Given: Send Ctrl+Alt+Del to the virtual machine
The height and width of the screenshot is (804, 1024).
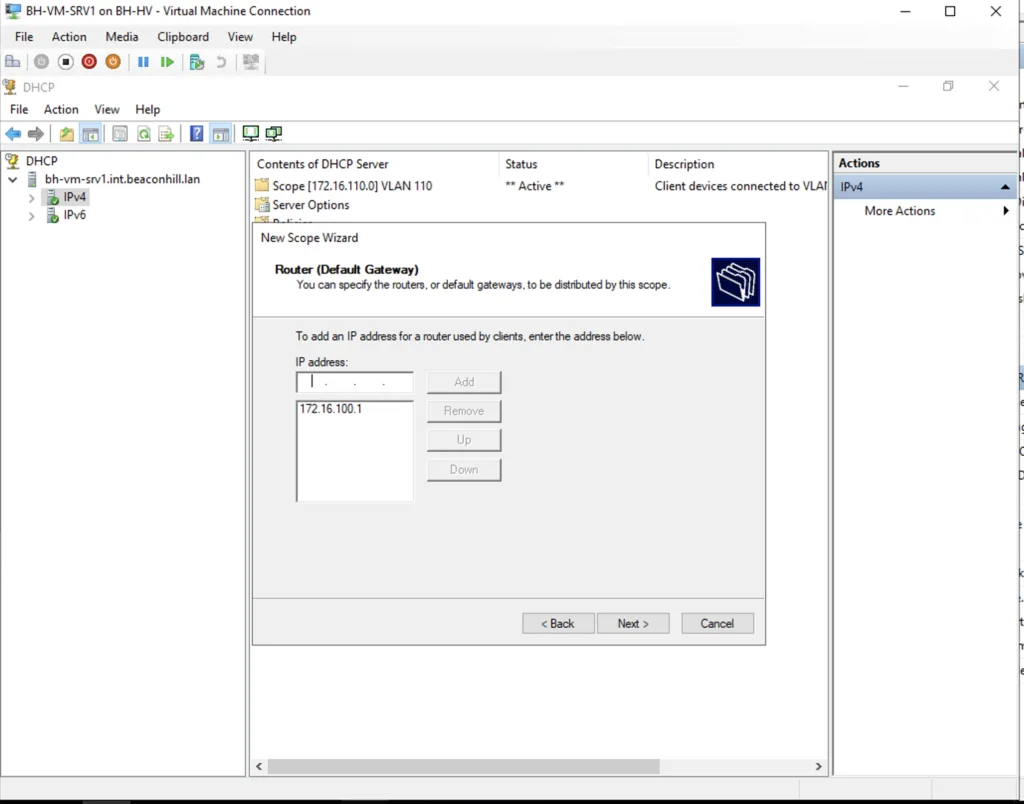Looking at the screenshot, I should click(x=12, y=62).
